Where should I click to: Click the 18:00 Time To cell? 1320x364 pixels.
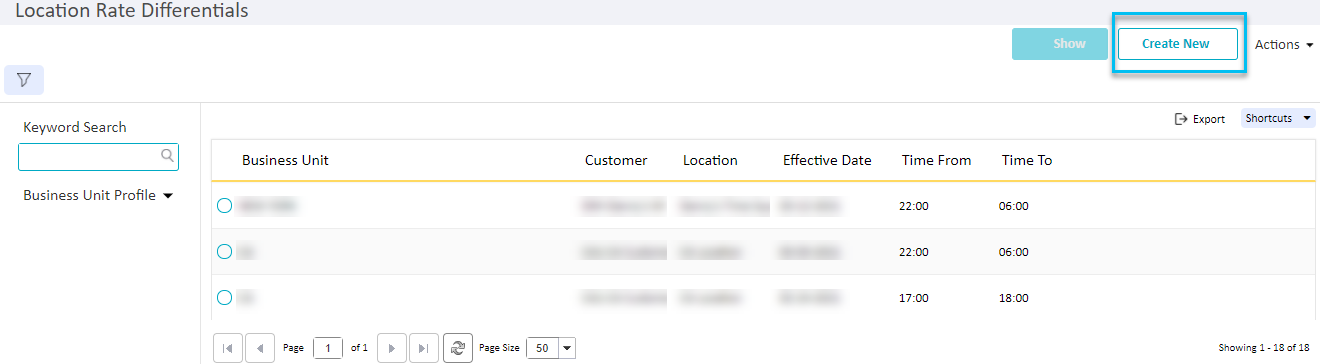coord(1013,298)
